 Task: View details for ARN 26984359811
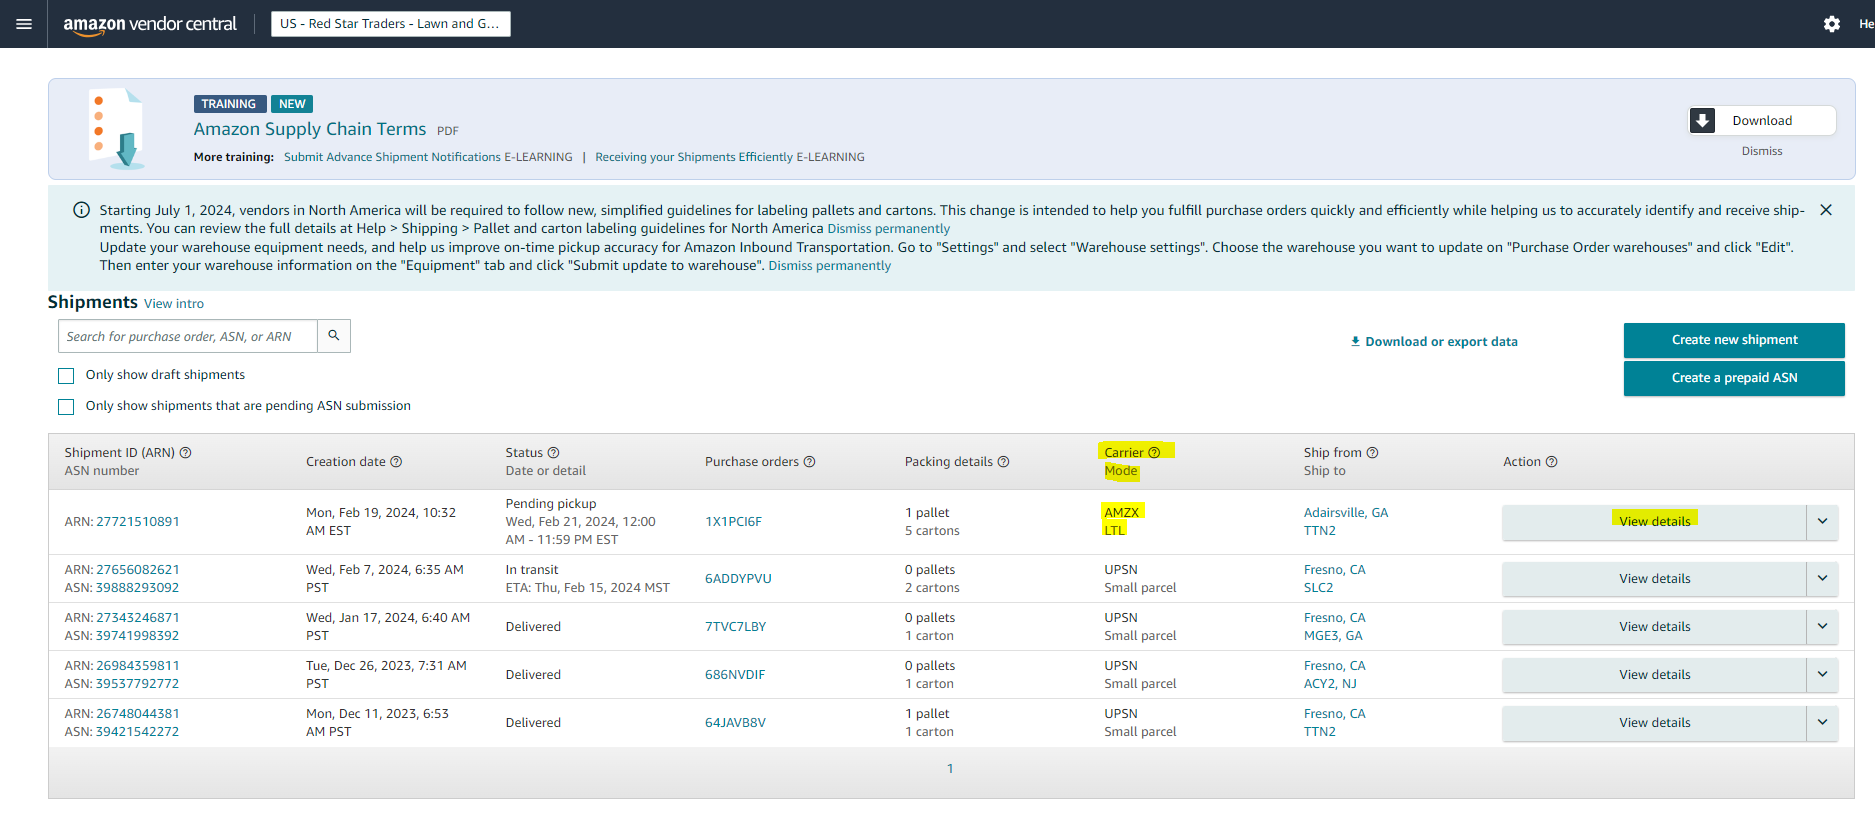point(1654,675)
